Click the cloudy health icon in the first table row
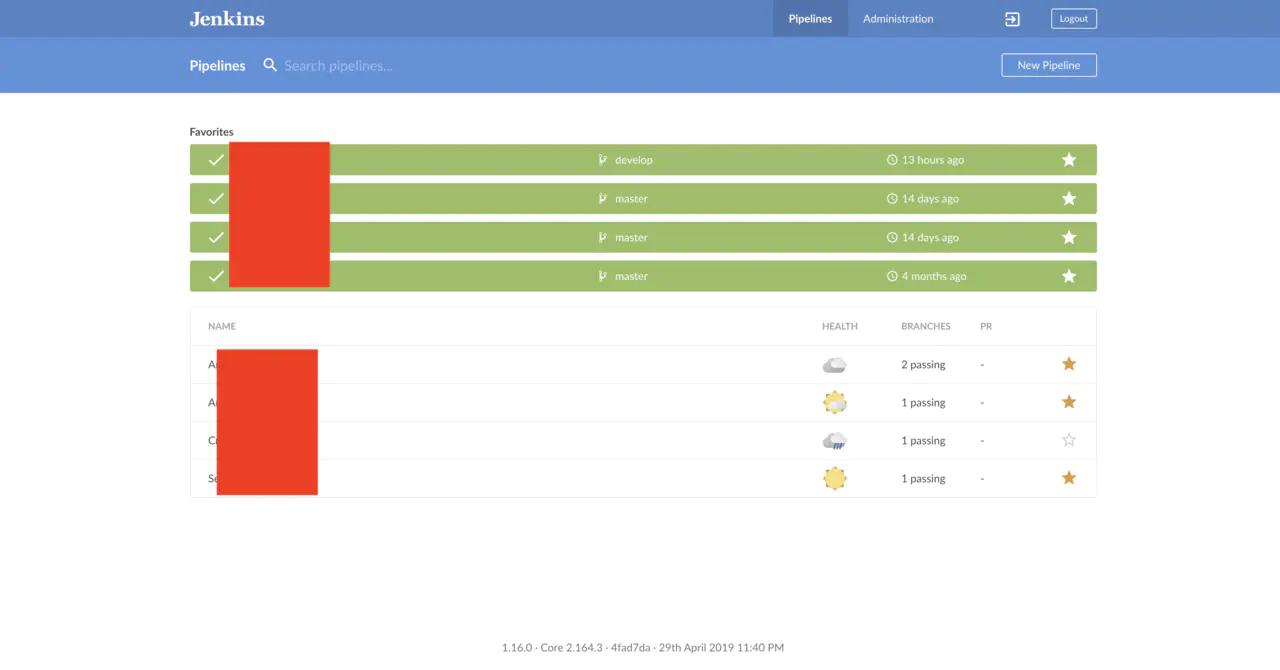The width and height of the screenshot is (1280, 670). coord(834,364)
